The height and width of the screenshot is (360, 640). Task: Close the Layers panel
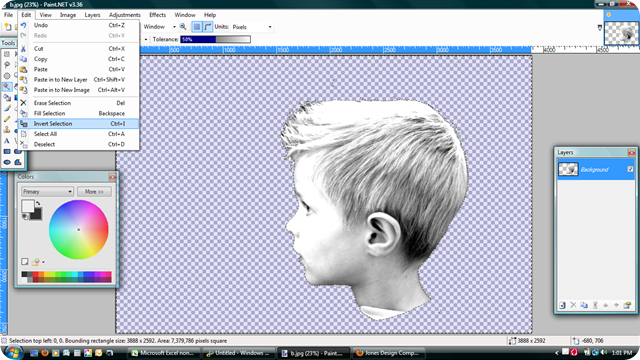pyautogui.click(x=631, y=152)
